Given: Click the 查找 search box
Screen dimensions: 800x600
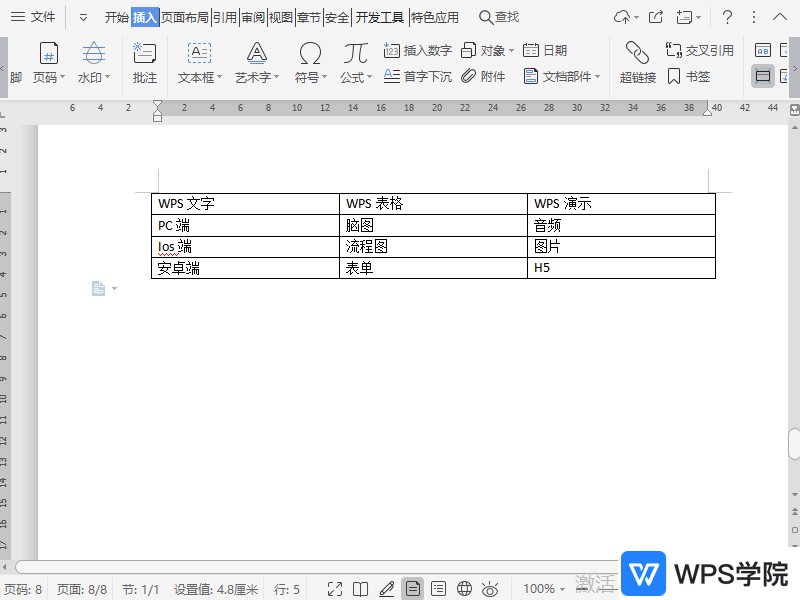Looking at the screenshot, I should pyautogui.click(x=499, y=17).
